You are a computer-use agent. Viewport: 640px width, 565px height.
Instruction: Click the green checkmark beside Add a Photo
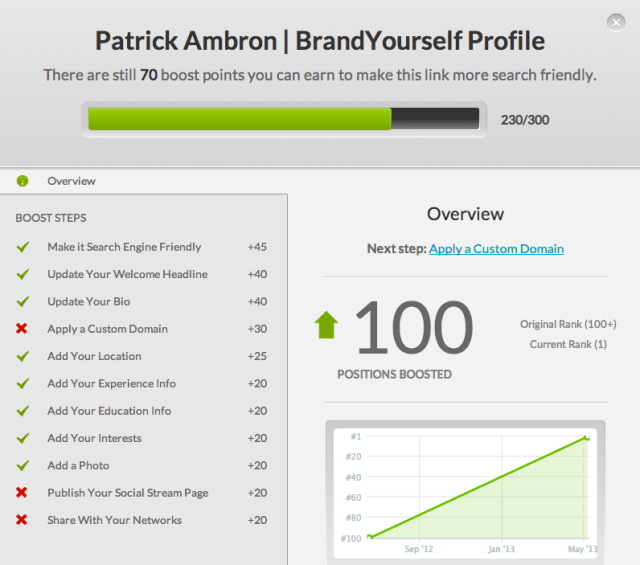[22, 466]
